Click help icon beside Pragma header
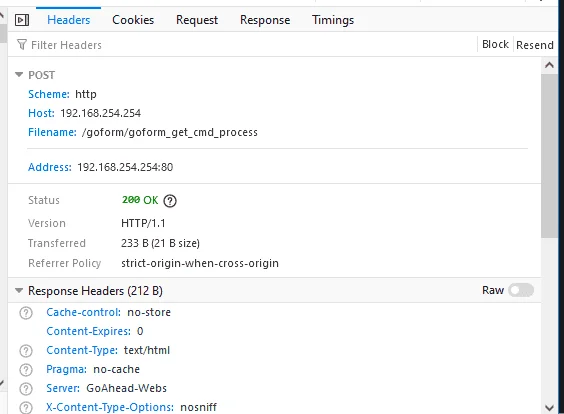This screenshot has height=414, width=564. [x=26, y=370]
